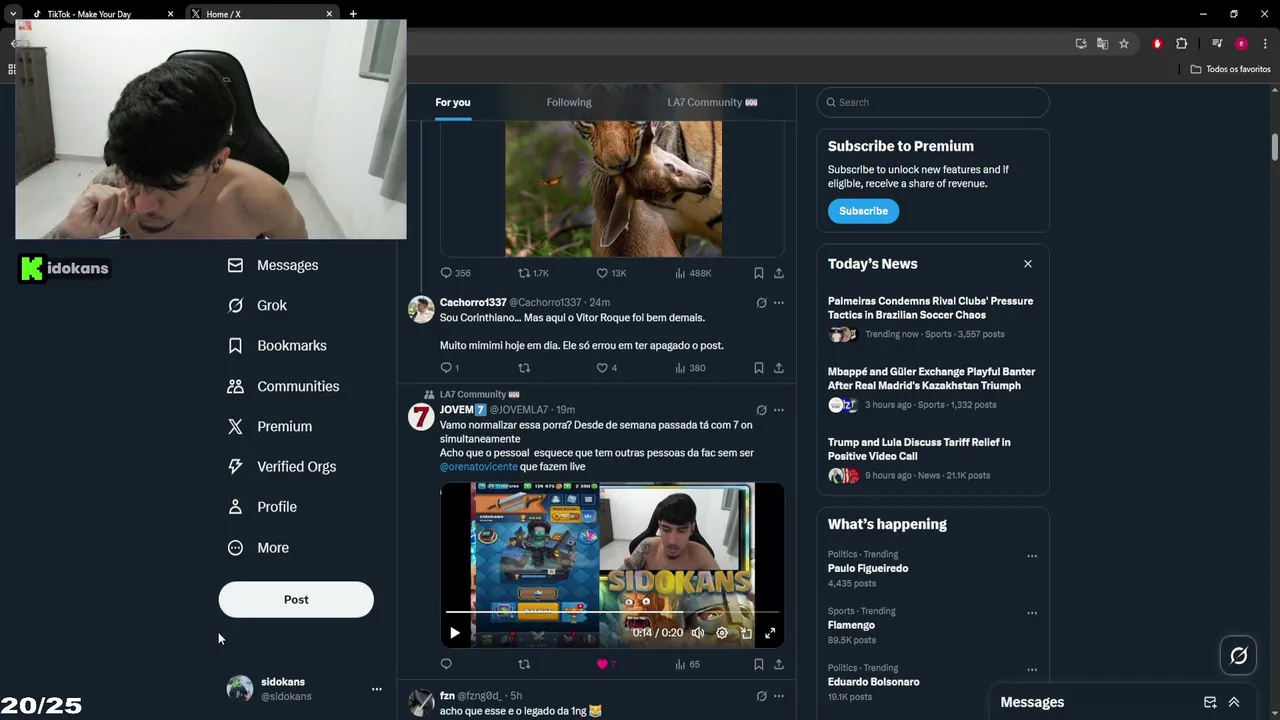Select the For you tab

click(453, 102)
